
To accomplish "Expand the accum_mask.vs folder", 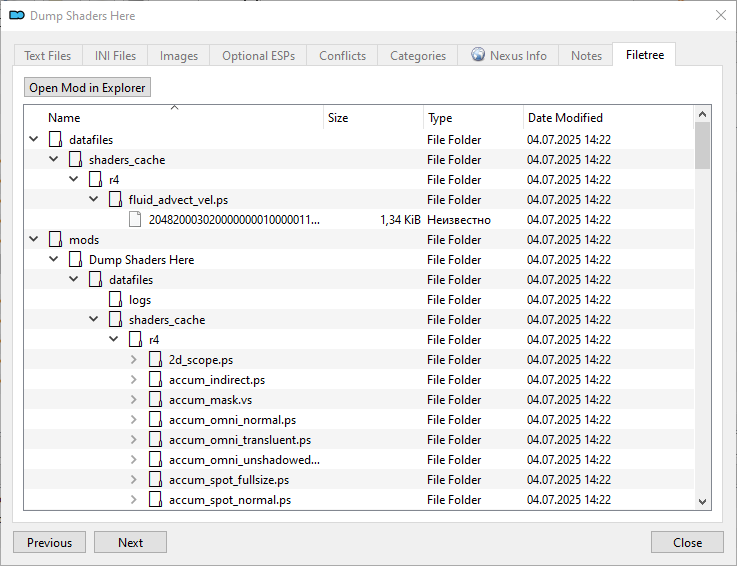I will tap(134, 400).
